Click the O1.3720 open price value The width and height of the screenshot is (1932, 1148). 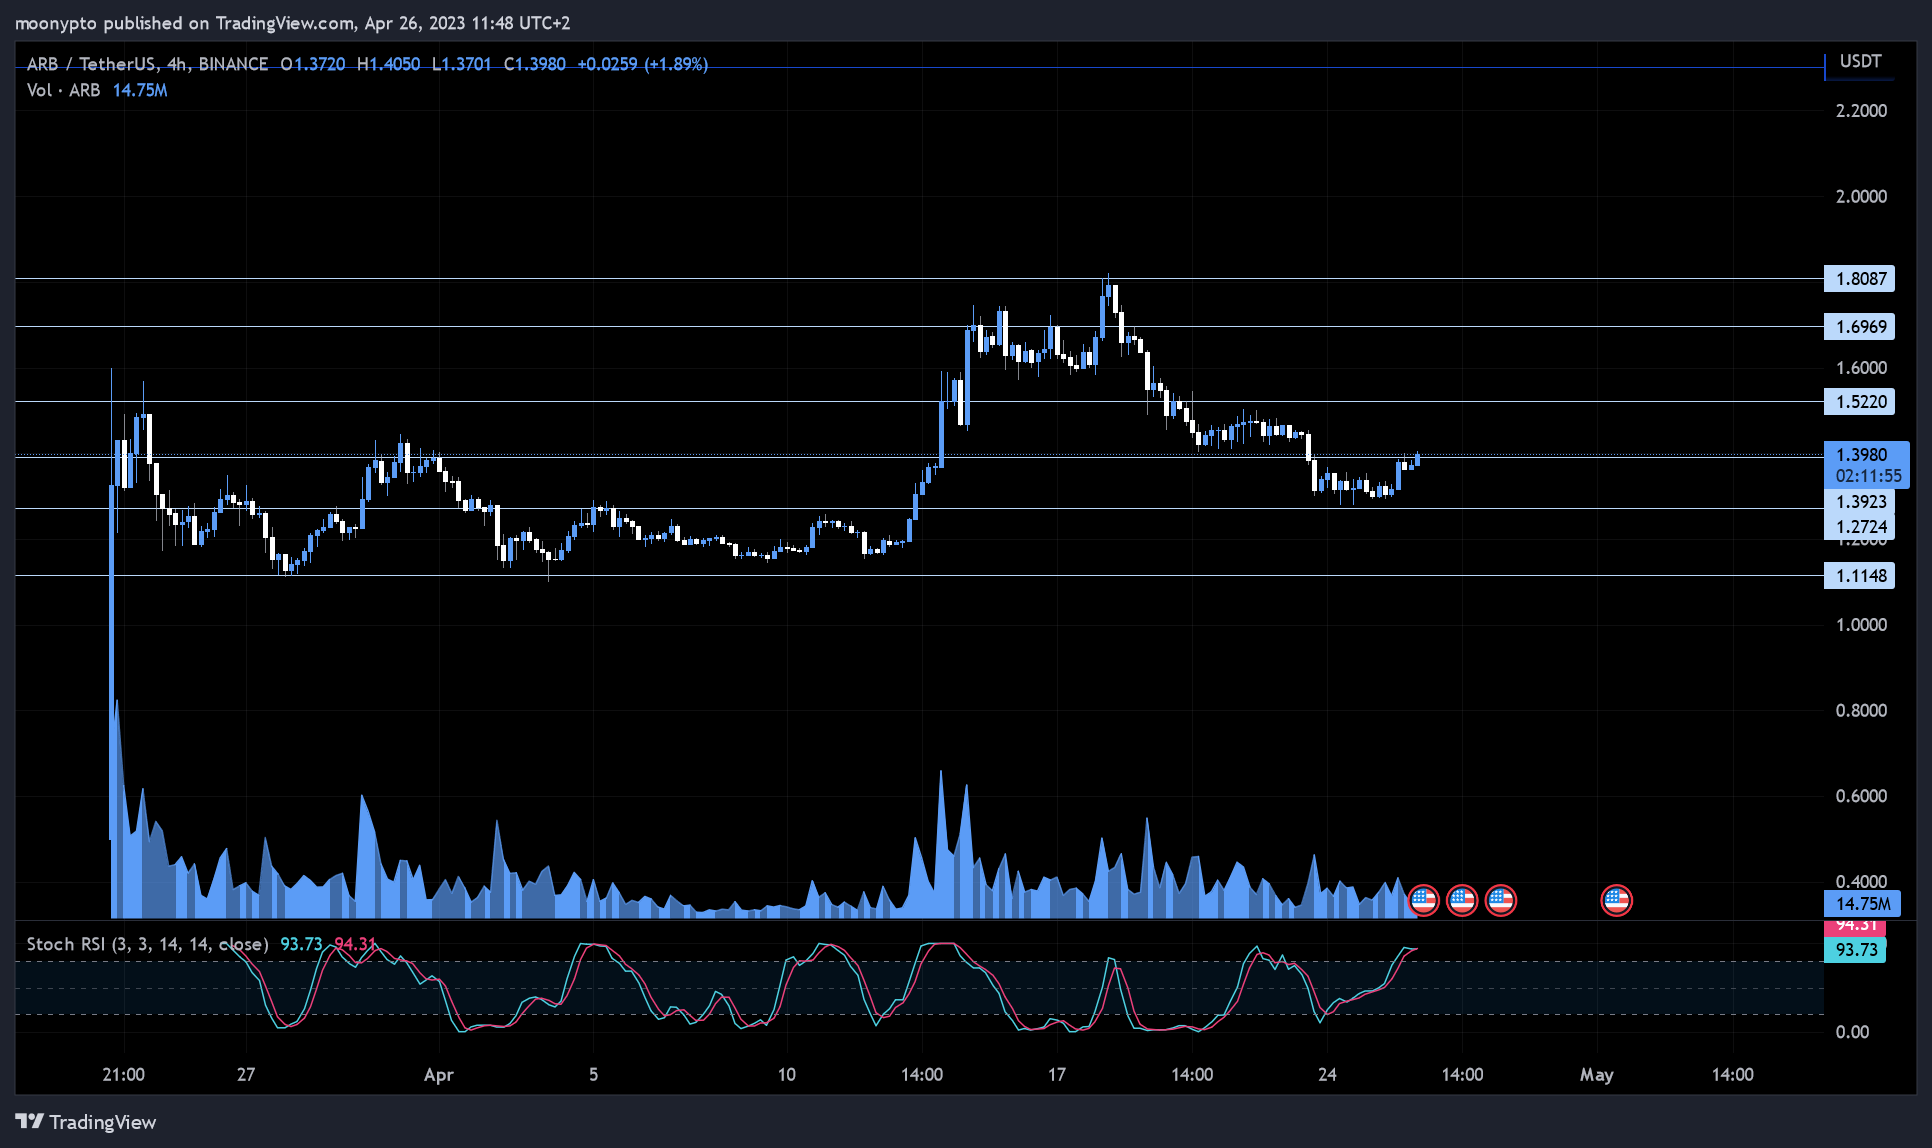[x=313, y=64]
